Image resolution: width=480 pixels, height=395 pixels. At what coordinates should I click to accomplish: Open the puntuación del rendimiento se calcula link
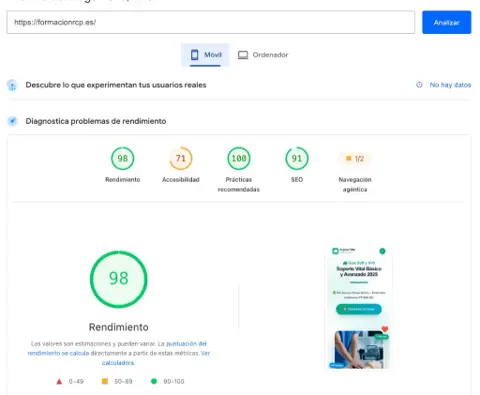point(117,348)
